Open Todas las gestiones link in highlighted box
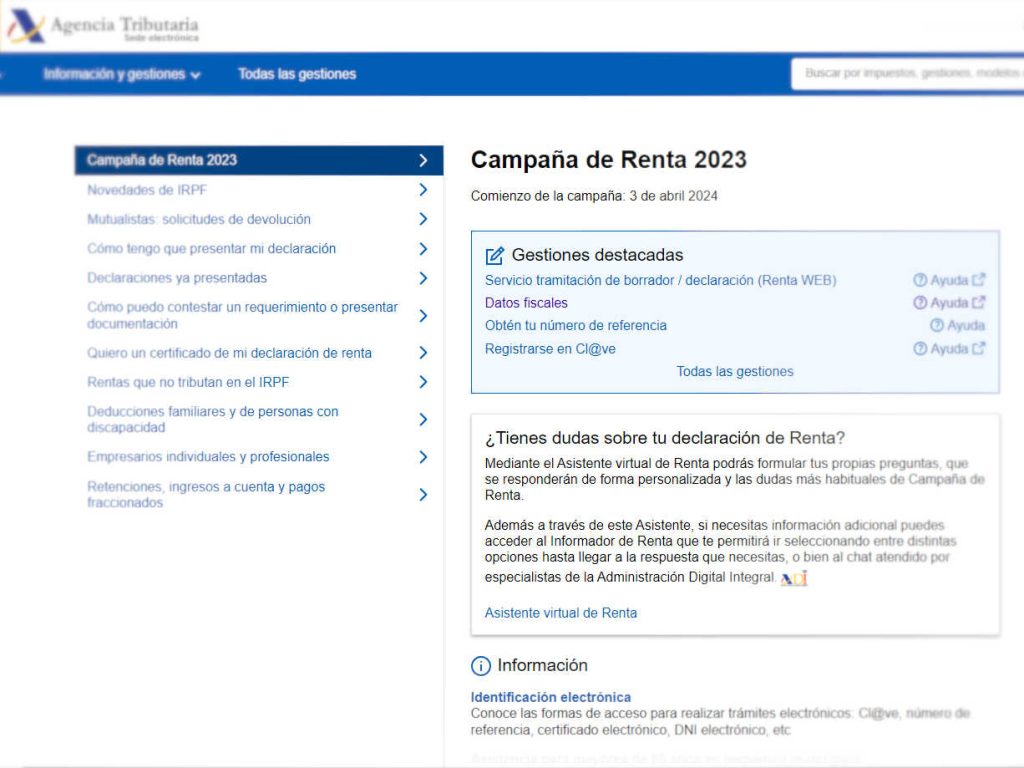Viewport: 1024px width, 768px height. pos(735,372)
